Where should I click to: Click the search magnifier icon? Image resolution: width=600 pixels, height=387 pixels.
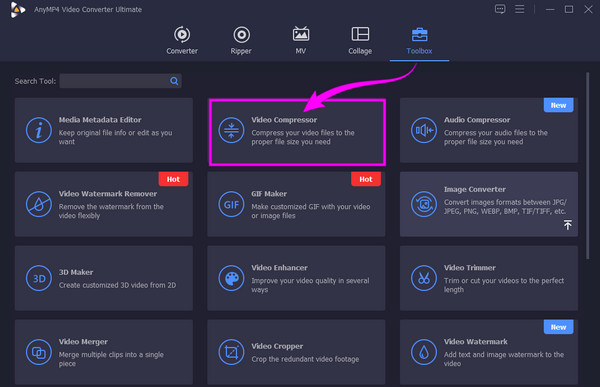(x=174, y=81)
